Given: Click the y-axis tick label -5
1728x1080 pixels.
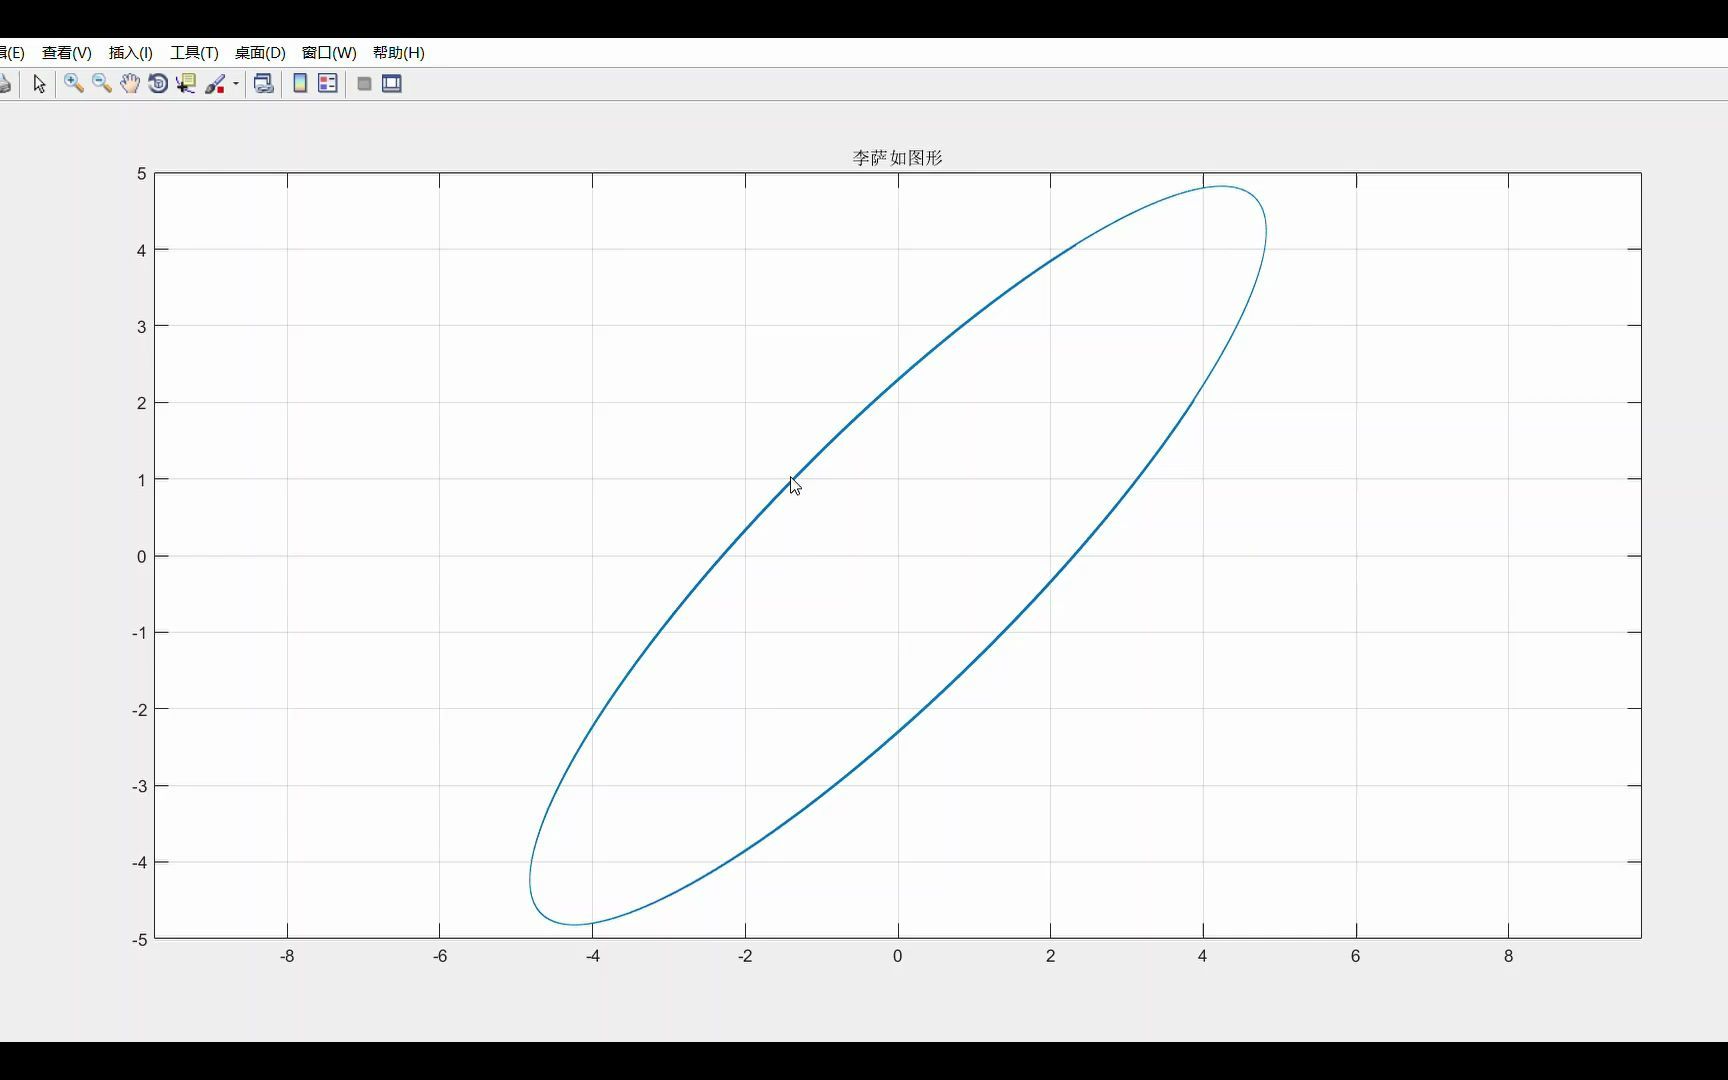Looking at the screenshot, I should [x=139, y=939].
